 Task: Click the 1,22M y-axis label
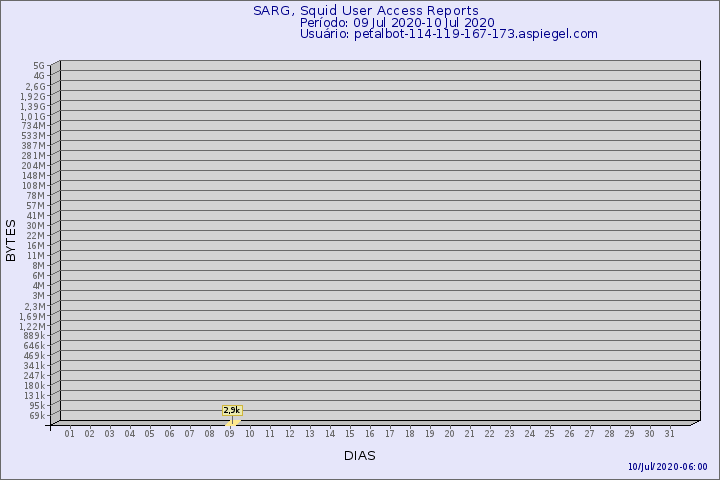[33, 327]
